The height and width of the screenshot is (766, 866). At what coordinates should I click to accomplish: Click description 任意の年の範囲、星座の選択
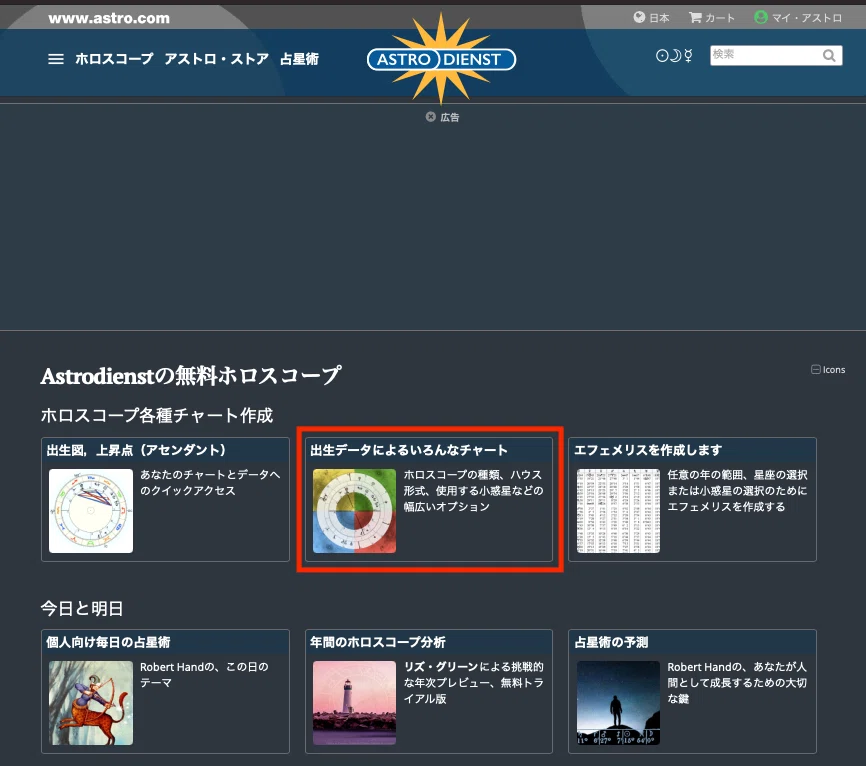737,490
